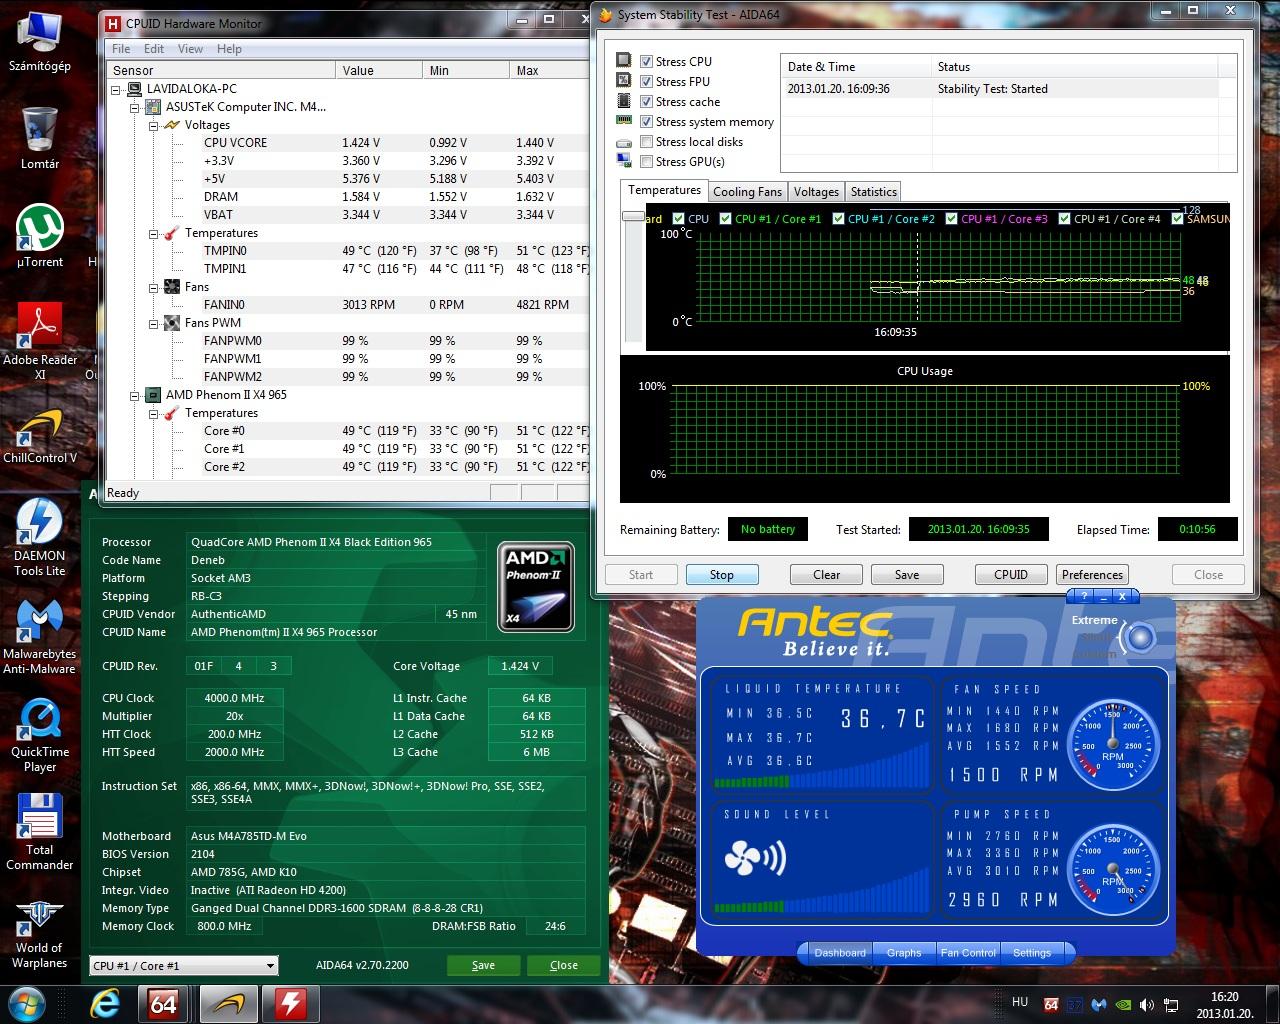
Task: Open the Lomtár recycle bin icon
Action: [39, 137]
